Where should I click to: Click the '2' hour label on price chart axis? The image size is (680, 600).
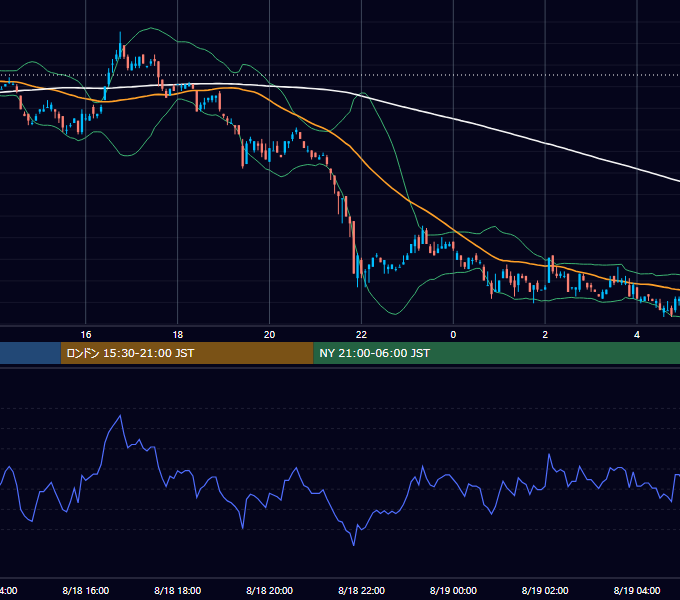coord(545,335)
